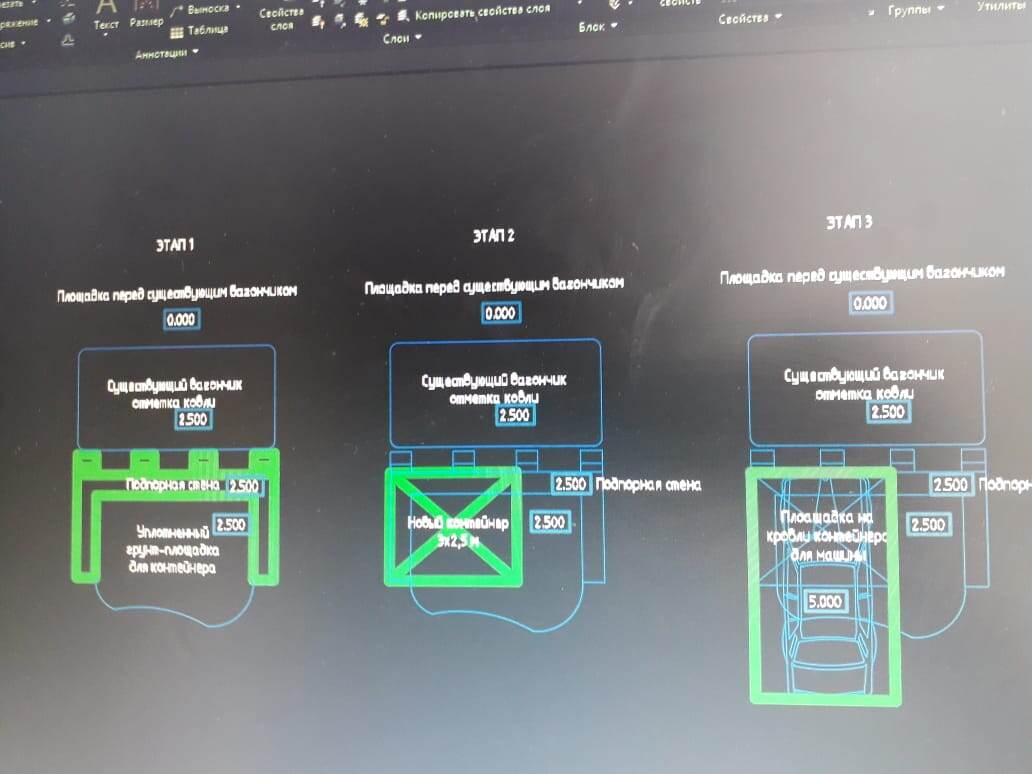Select 'Подпорная стена' text in ЭТАП 1

pyautogui.click(x=172, y=485)
